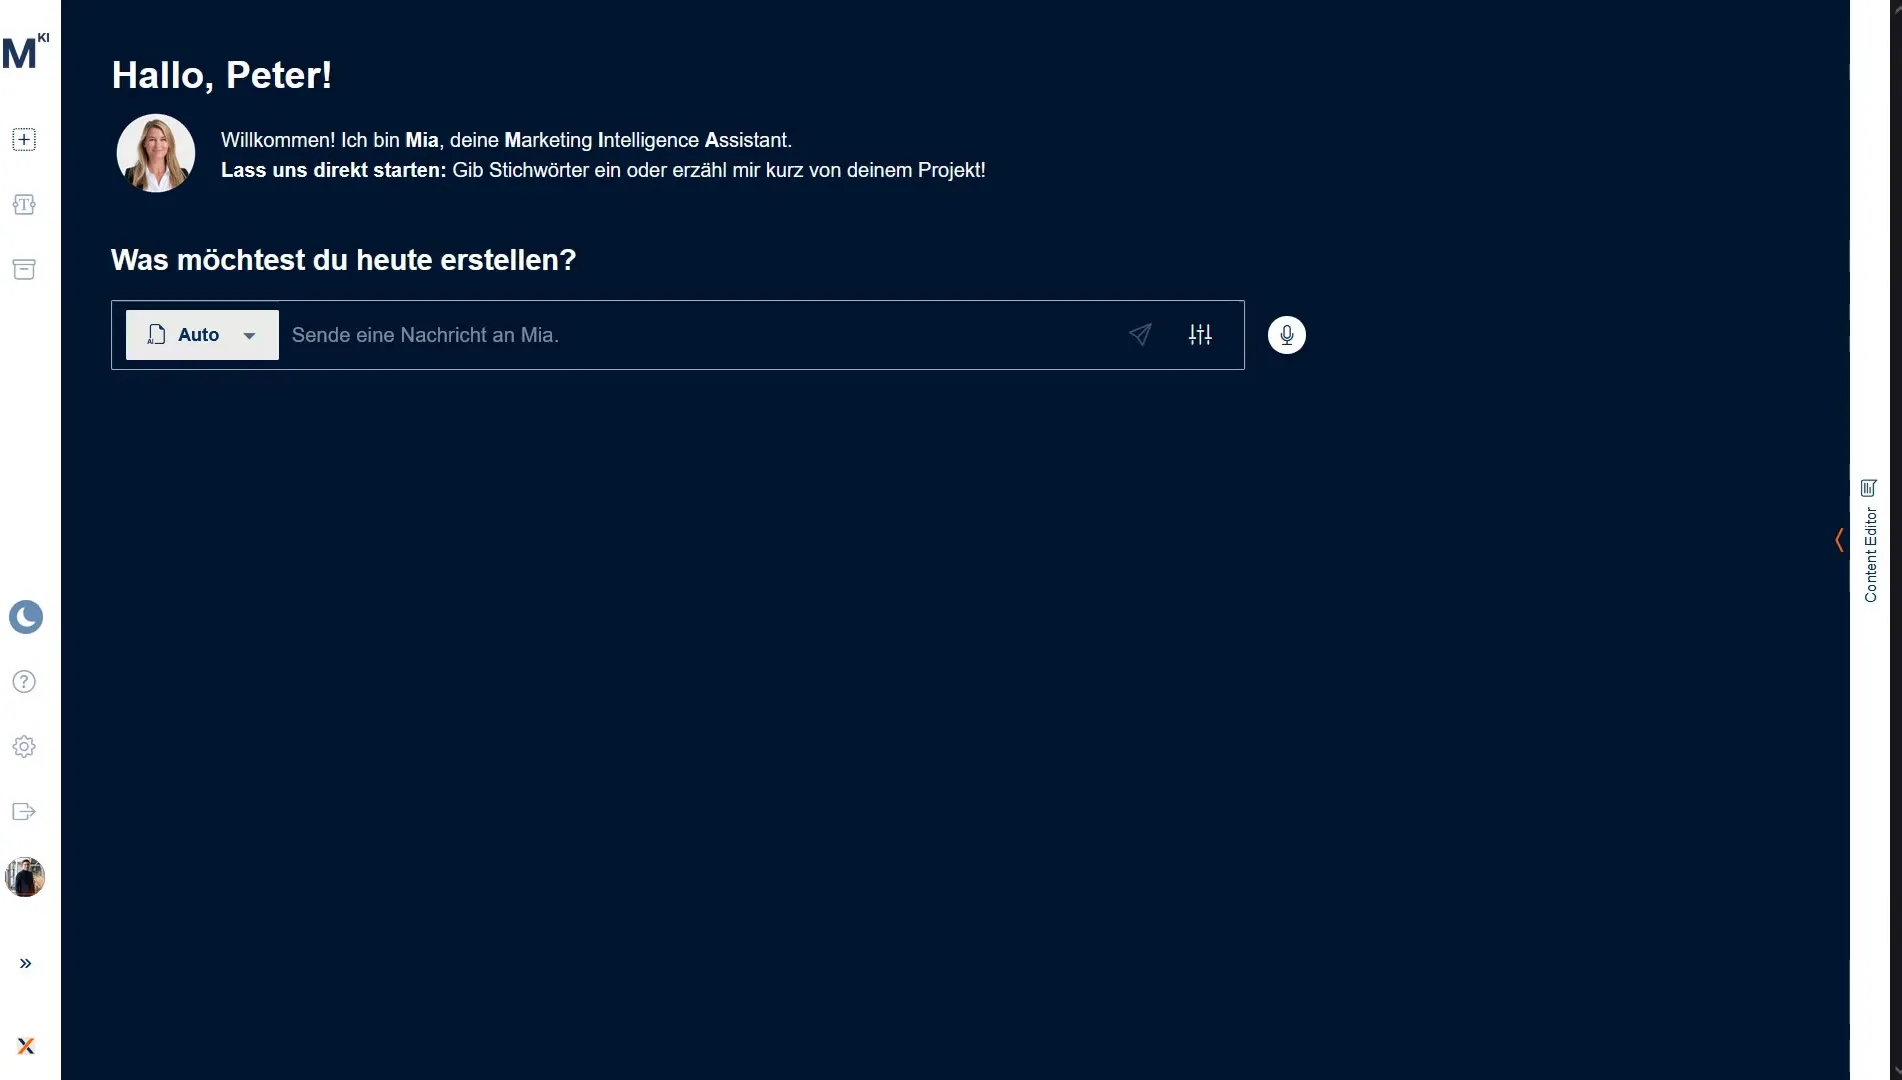Viewport: 1902px width, 1080px height.
Task: Open help via the question mark icon
Action: (x=24, y=682)
